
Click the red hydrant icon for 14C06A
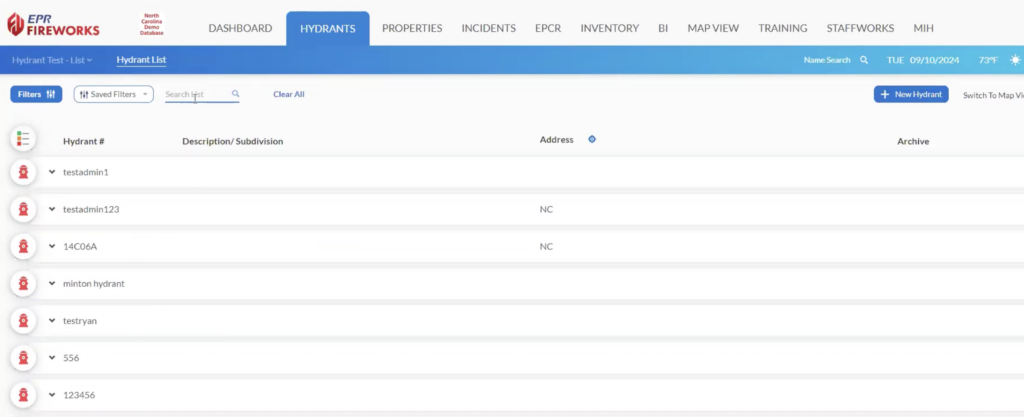[24, 247]
